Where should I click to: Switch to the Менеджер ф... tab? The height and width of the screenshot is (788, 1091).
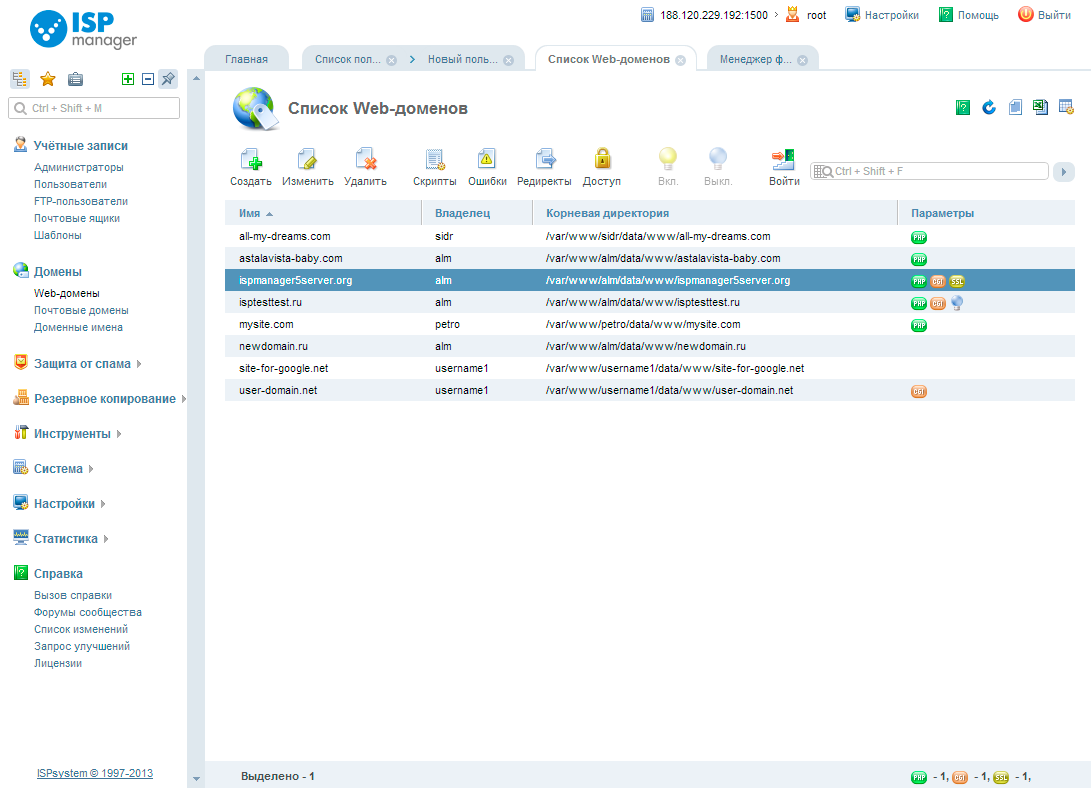pyautogui.click(x=756, y=59)
